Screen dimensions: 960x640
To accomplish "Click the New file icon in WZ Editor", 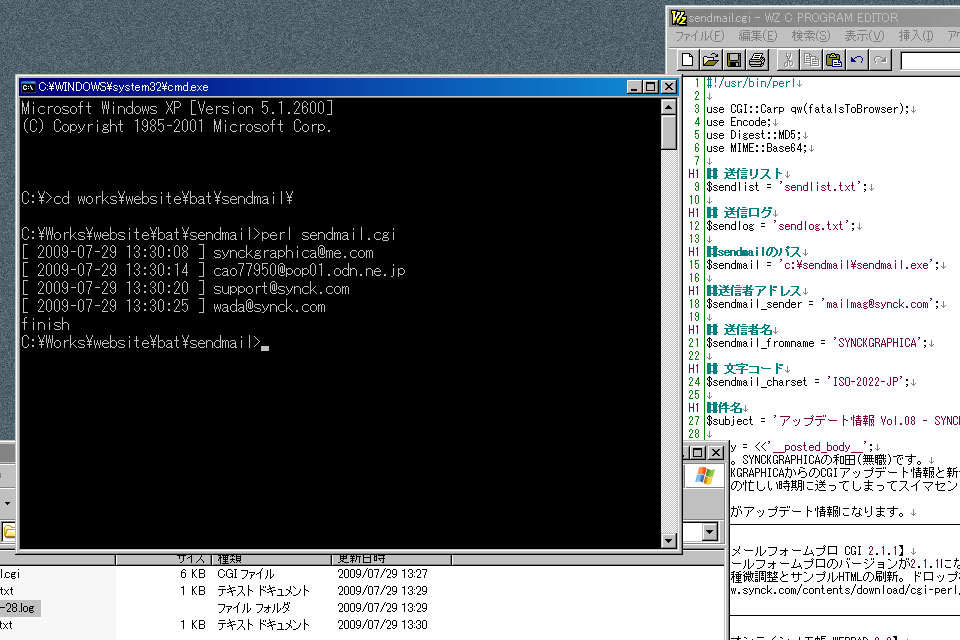I will [x=687, y=60].
